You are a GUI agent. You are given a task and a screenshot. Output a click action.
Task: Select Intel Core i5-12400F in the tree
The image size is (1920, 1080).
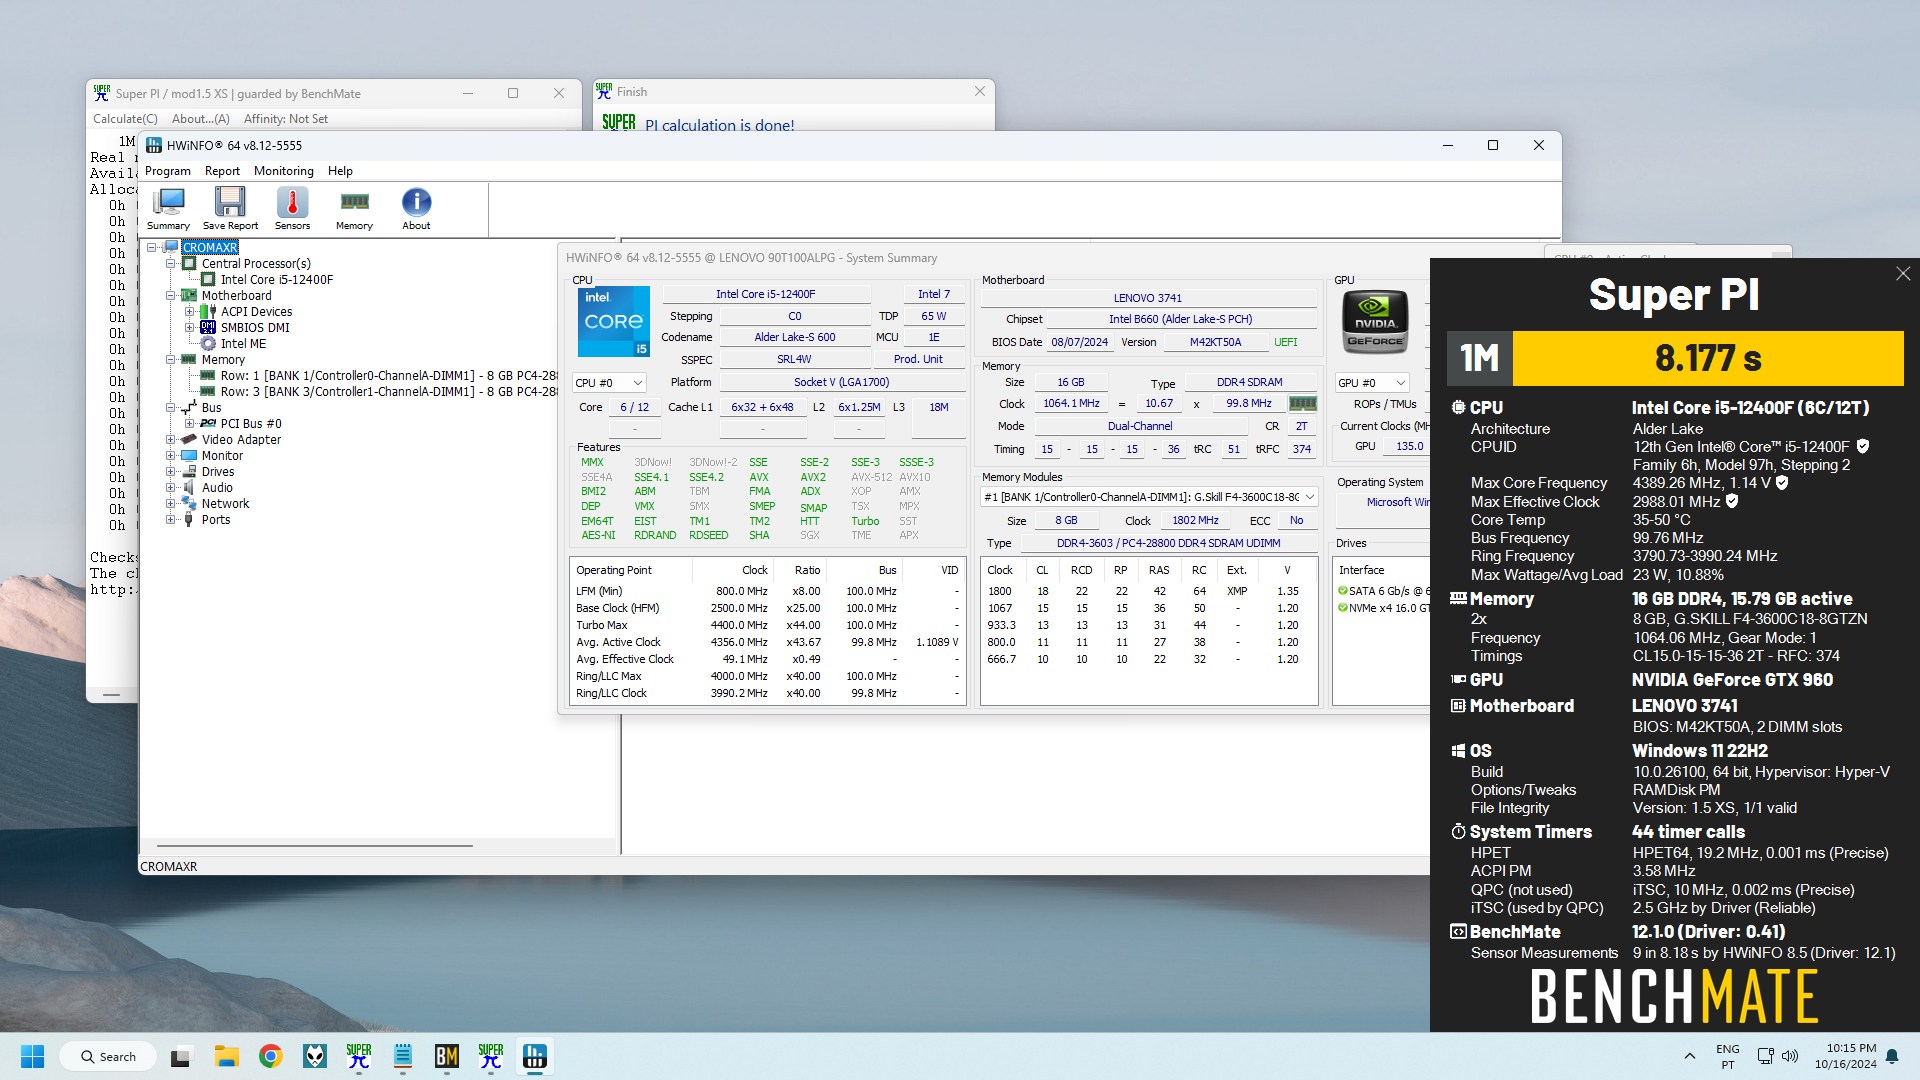coord(277,280)
